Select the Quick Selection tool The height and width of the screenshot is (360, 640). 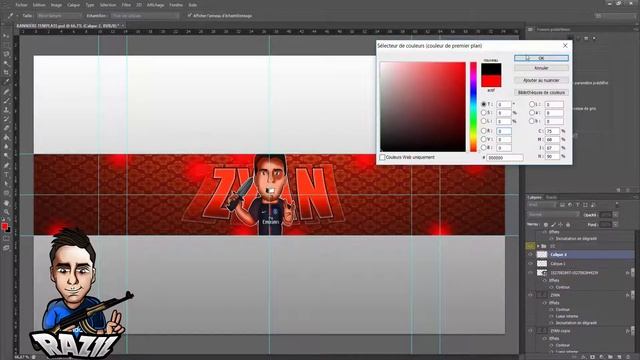click(6, 63)
